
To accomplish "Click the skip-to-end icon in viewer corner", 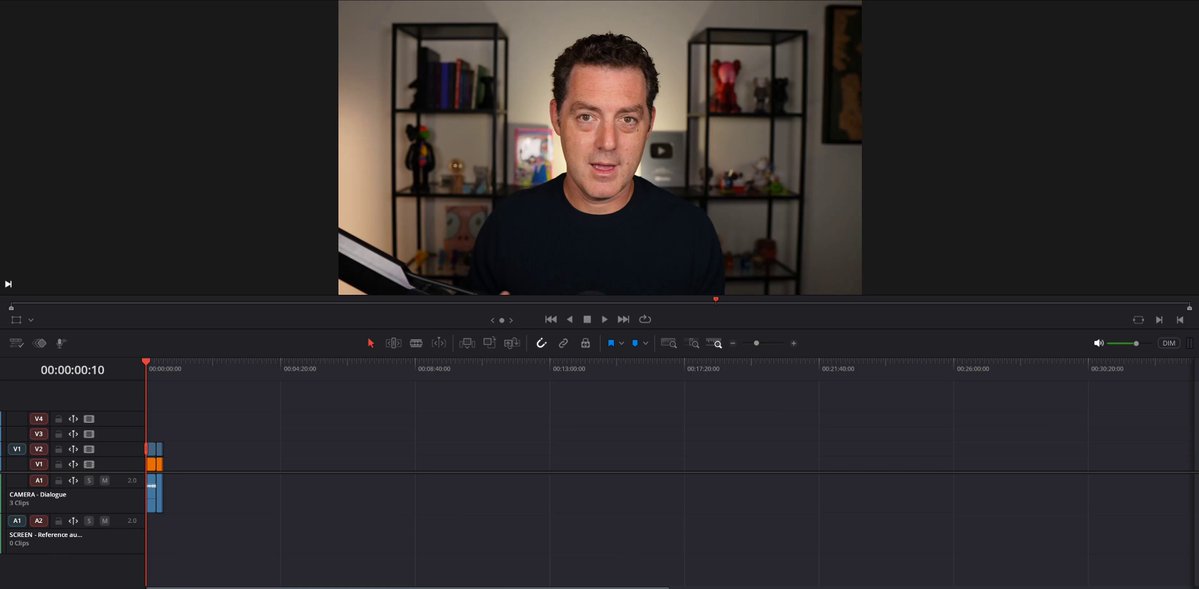I will point(8,284).
